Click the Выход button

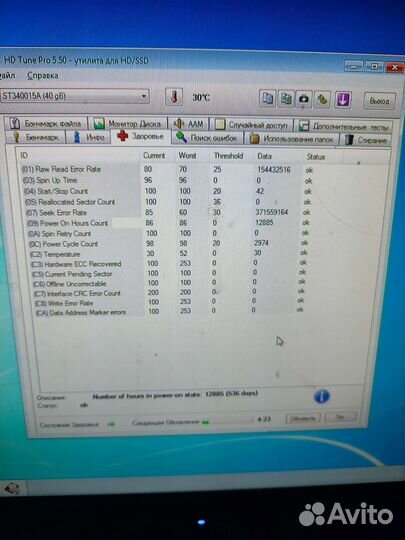[379, 101]
